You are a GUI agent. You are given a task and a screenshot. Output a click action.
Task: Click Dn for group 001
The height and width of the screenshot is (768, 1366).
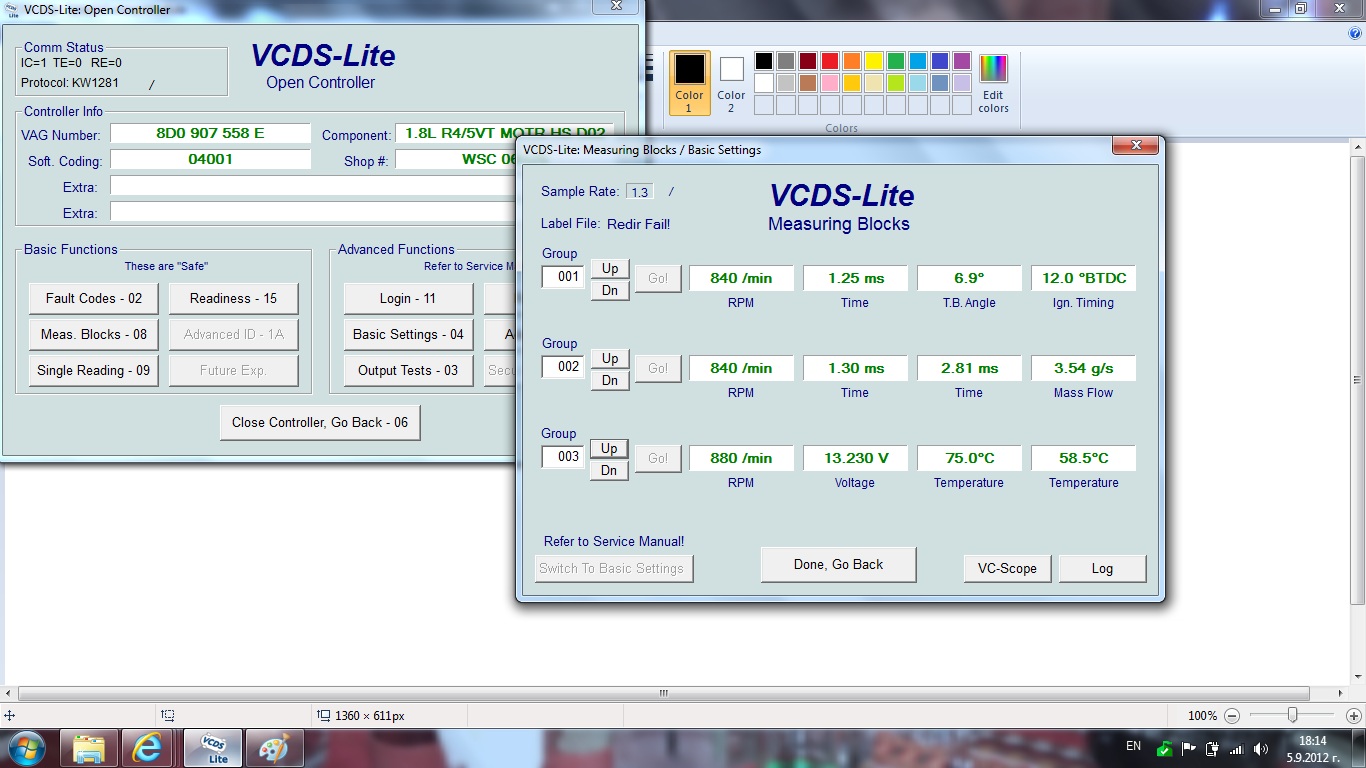(x=610, y=290)
